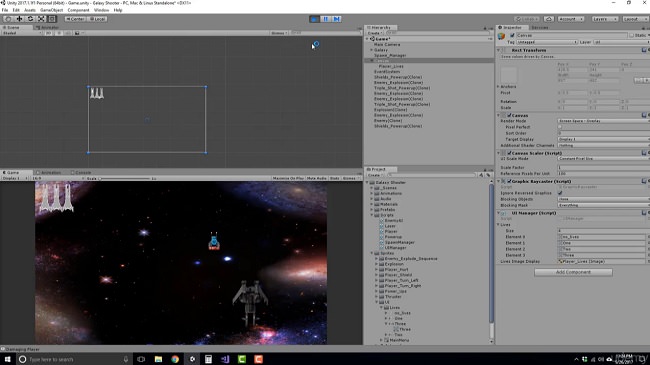Stop play mode via Play button
Viewport: 650px width, 365px height.
[x=315, y=19]
